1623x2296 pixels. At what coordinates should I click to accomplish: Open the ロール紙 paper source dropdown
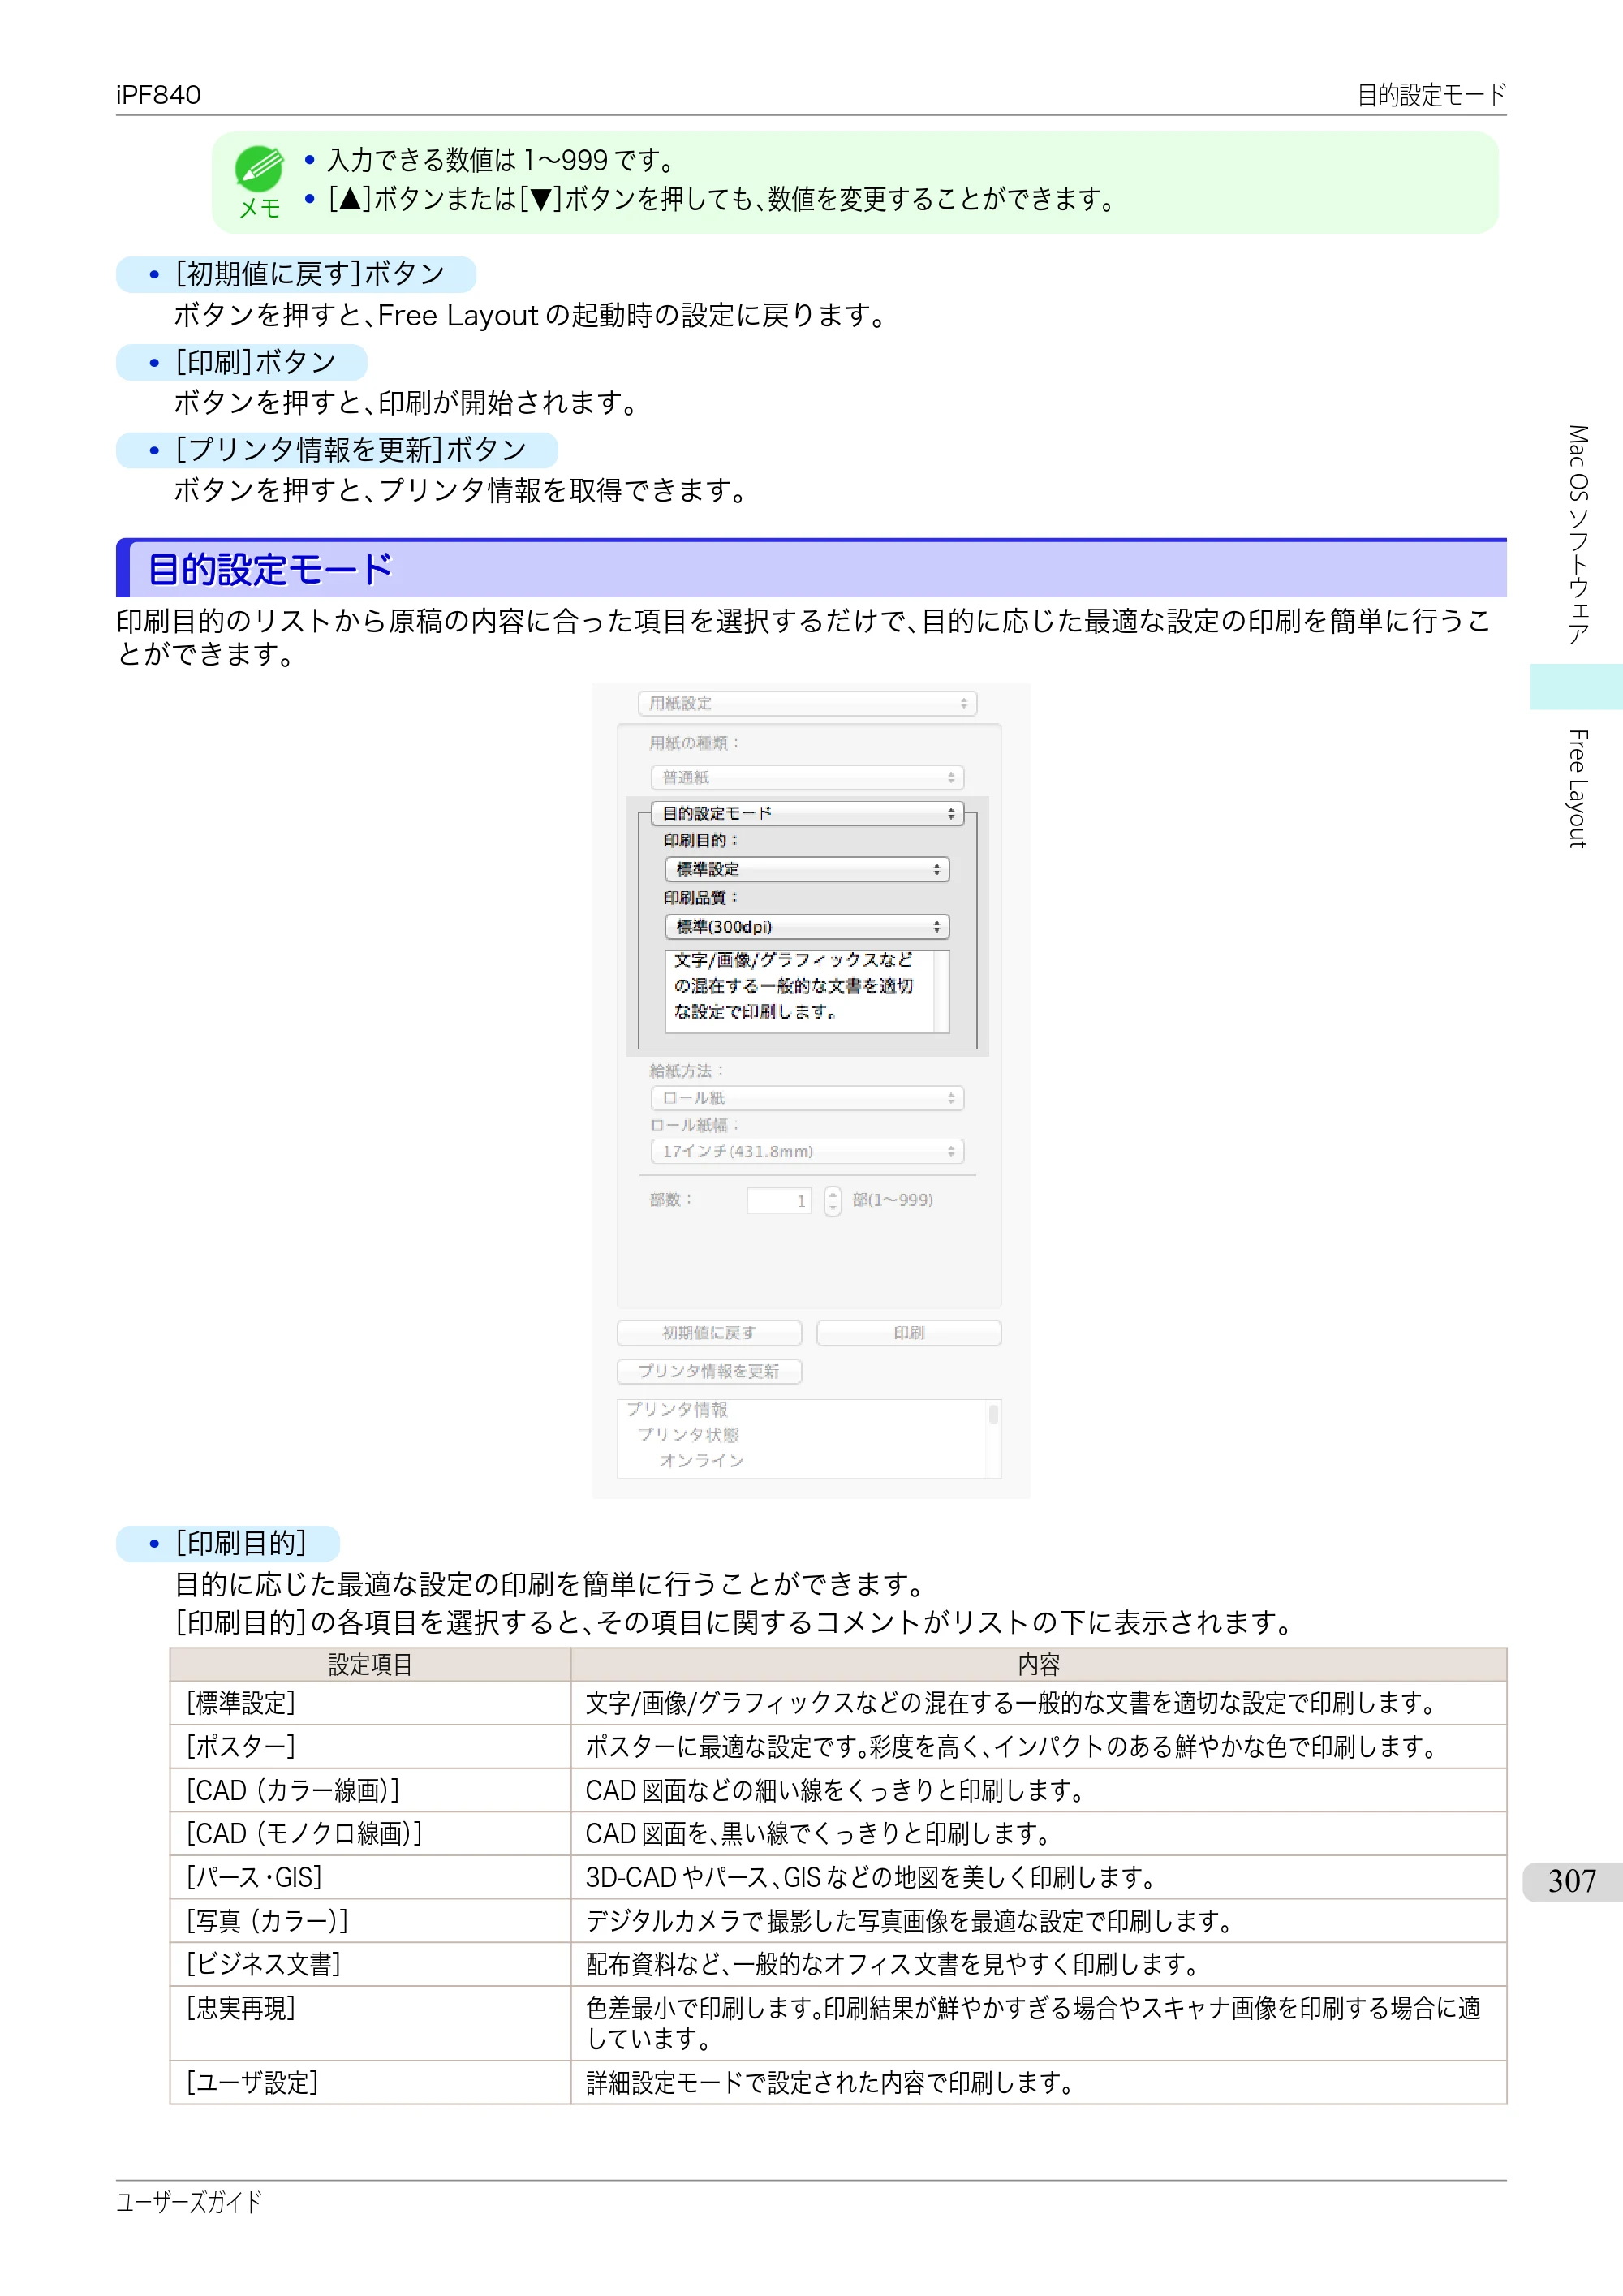[807, 1098]
